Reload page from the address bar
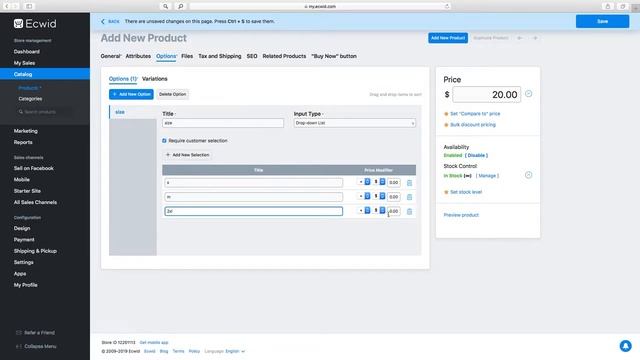Viewport: 640px width, 360px height. point(447,6)
